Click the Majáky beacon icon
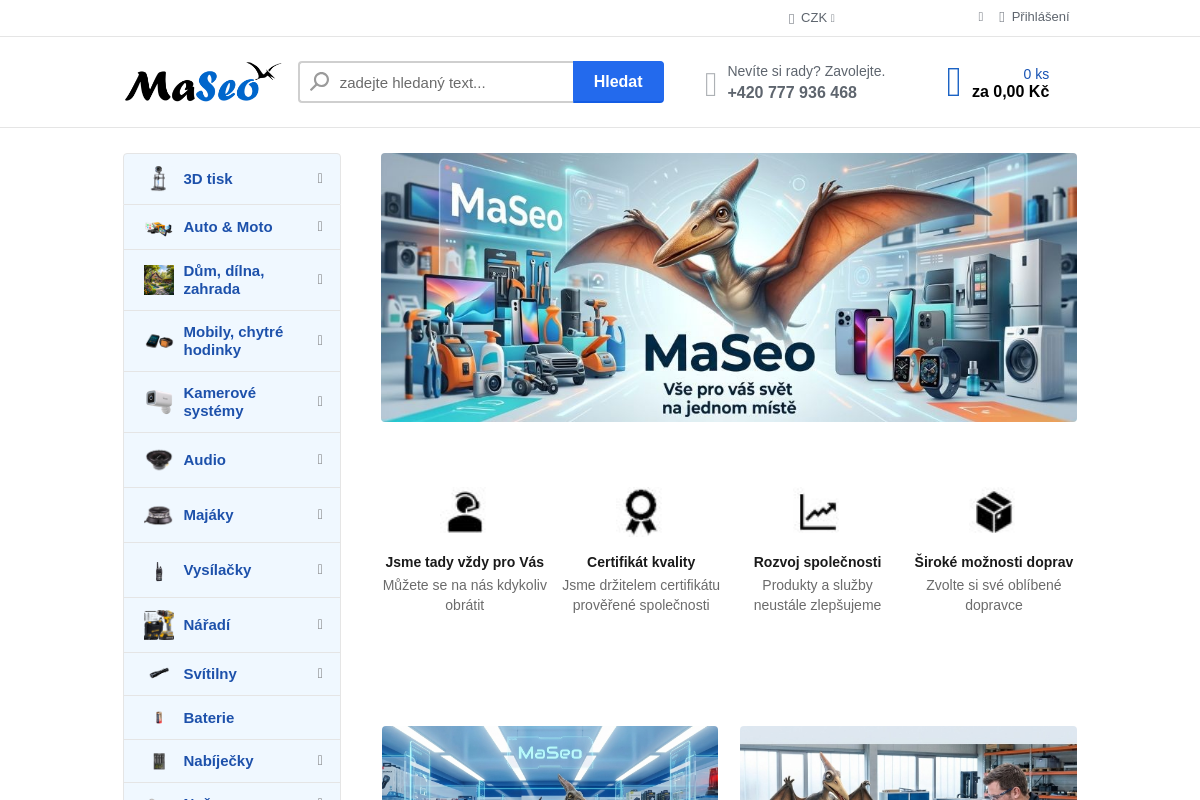Image resolution: width=1200 pixels, height=800 pixels. click(159, 515)
